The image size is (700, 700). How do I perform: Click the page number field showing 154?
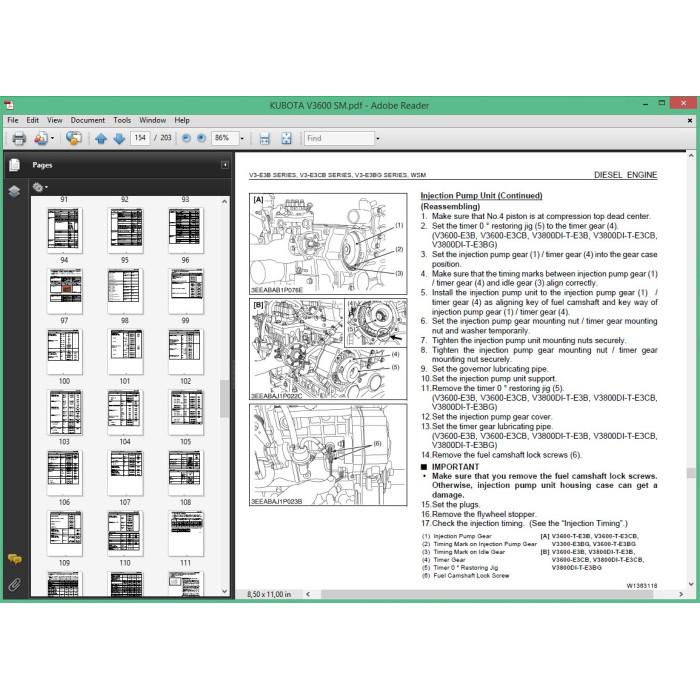tap(140, 138)
